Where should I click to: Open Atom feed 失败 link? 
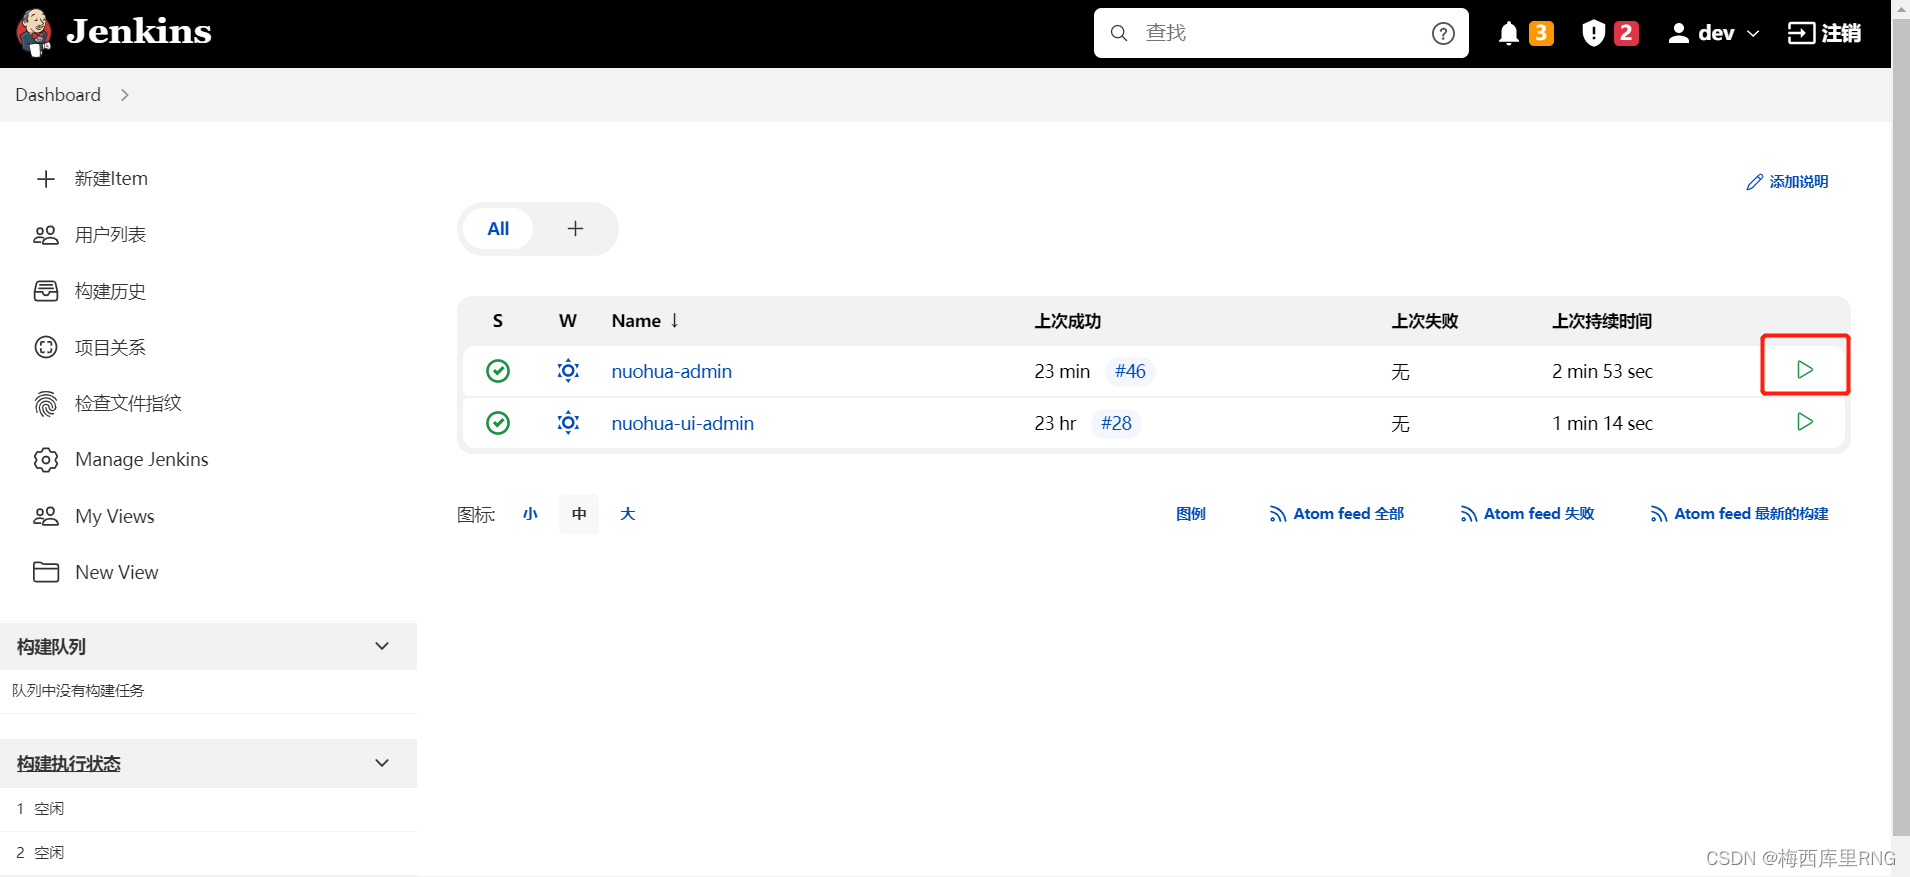[1527, 514]
